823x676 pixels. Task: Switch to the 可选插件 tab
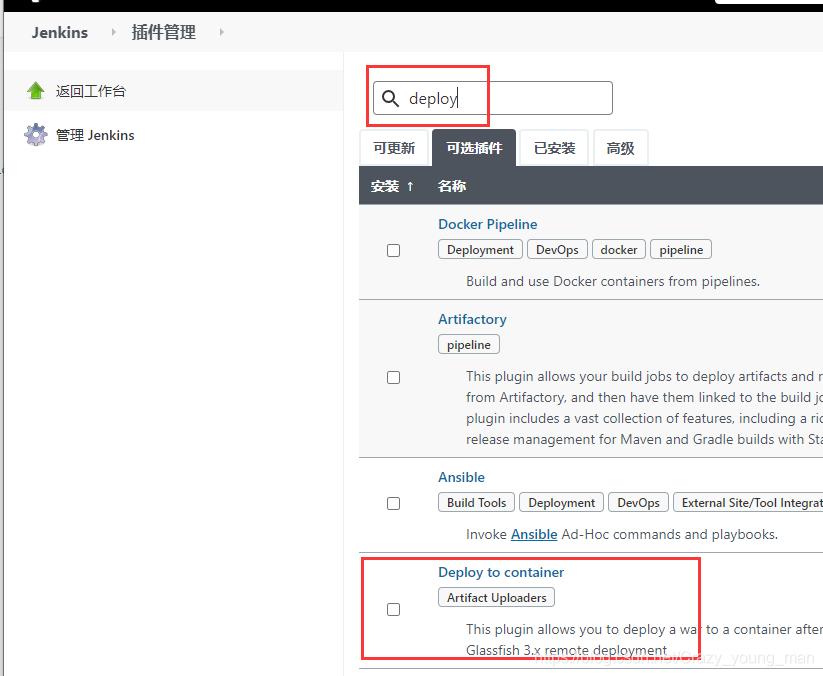(474, 148)
